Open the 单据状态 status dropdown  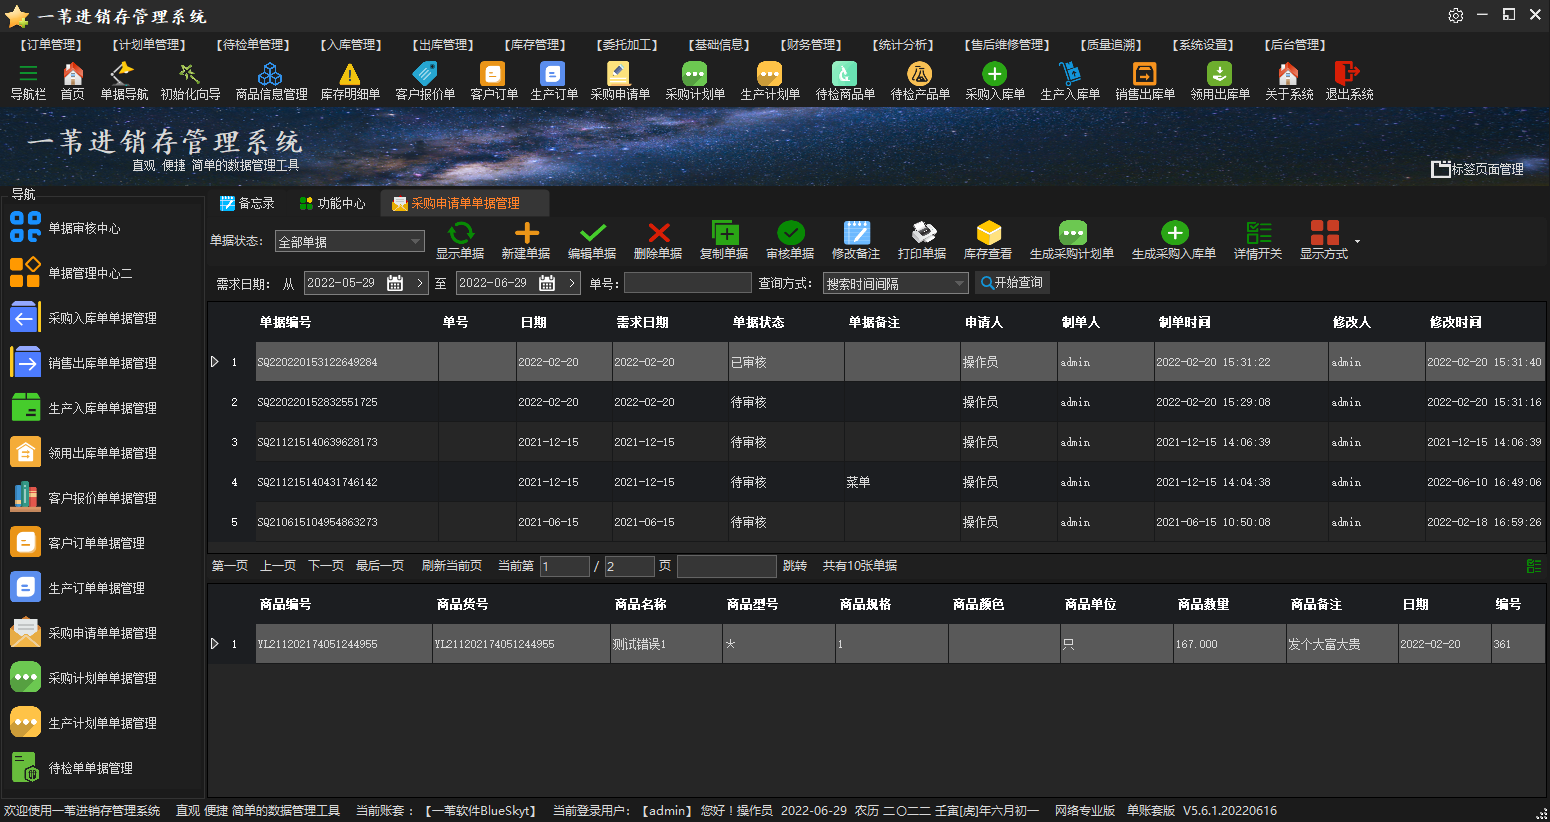click(350, 242)
